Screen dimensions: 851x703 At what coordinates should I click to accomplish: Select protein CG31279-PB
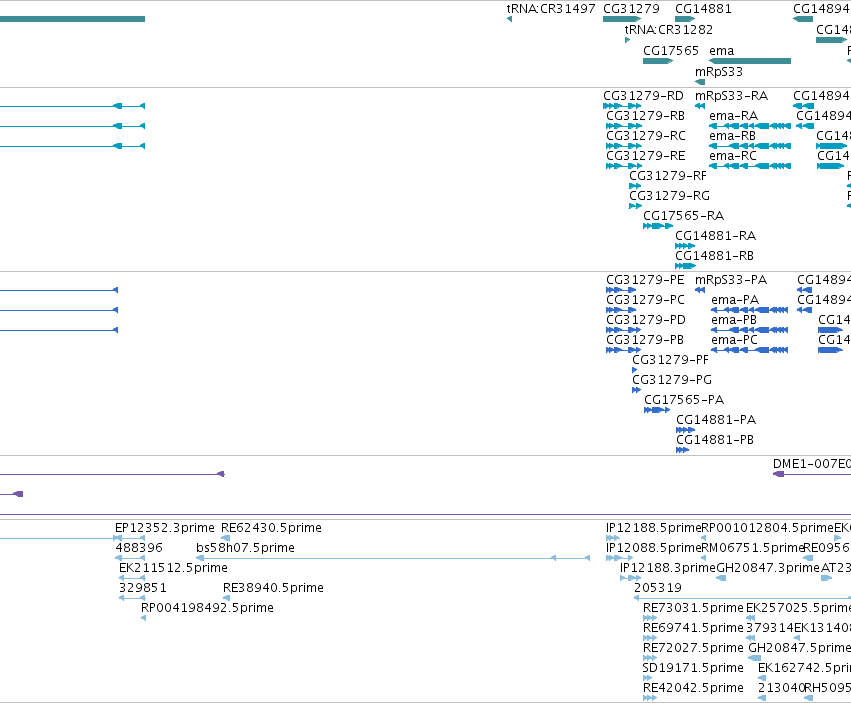tap(645, 340)
